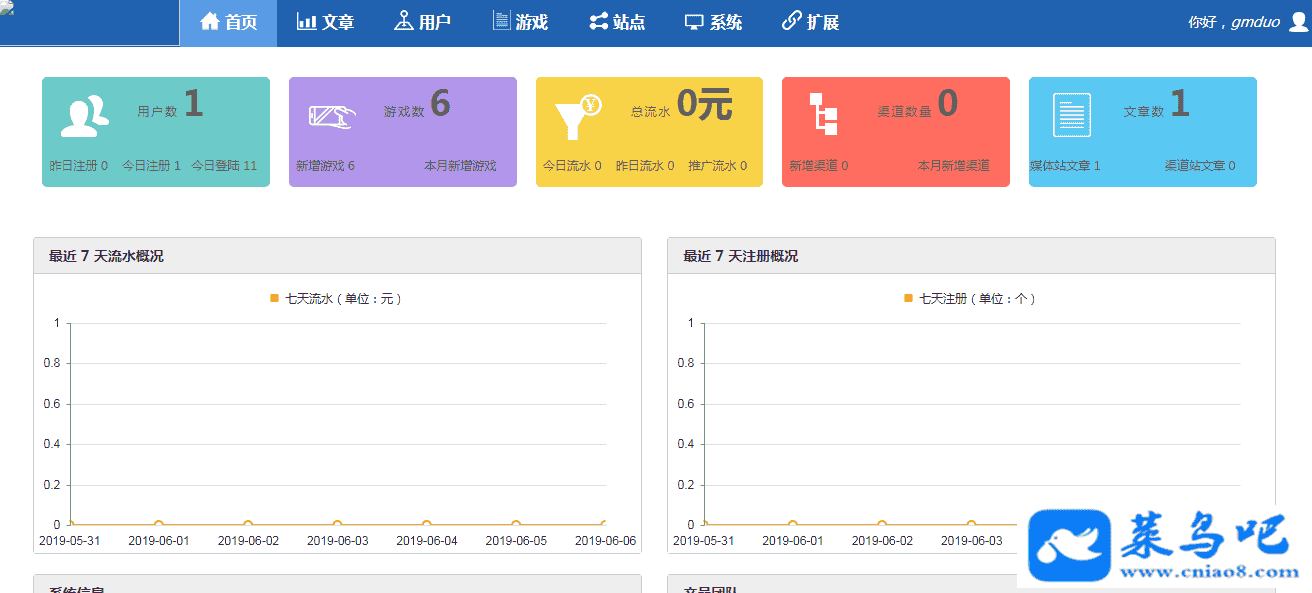Open the 文章 articles menu
The height and width of the screenshot is (593, 1312).
(x=325, y=22)
